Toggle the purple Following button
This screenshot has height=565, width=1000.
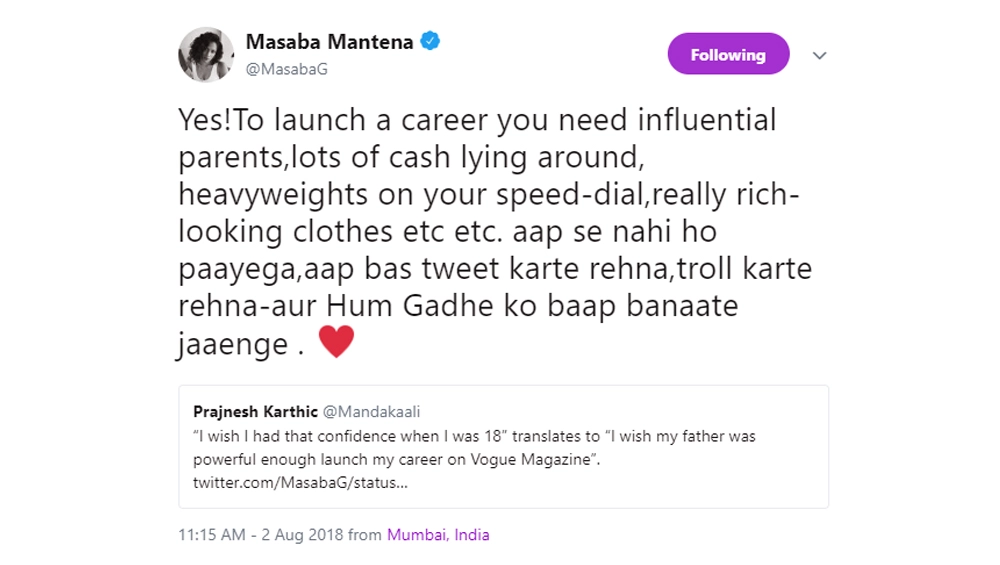(x=728, y=55)
